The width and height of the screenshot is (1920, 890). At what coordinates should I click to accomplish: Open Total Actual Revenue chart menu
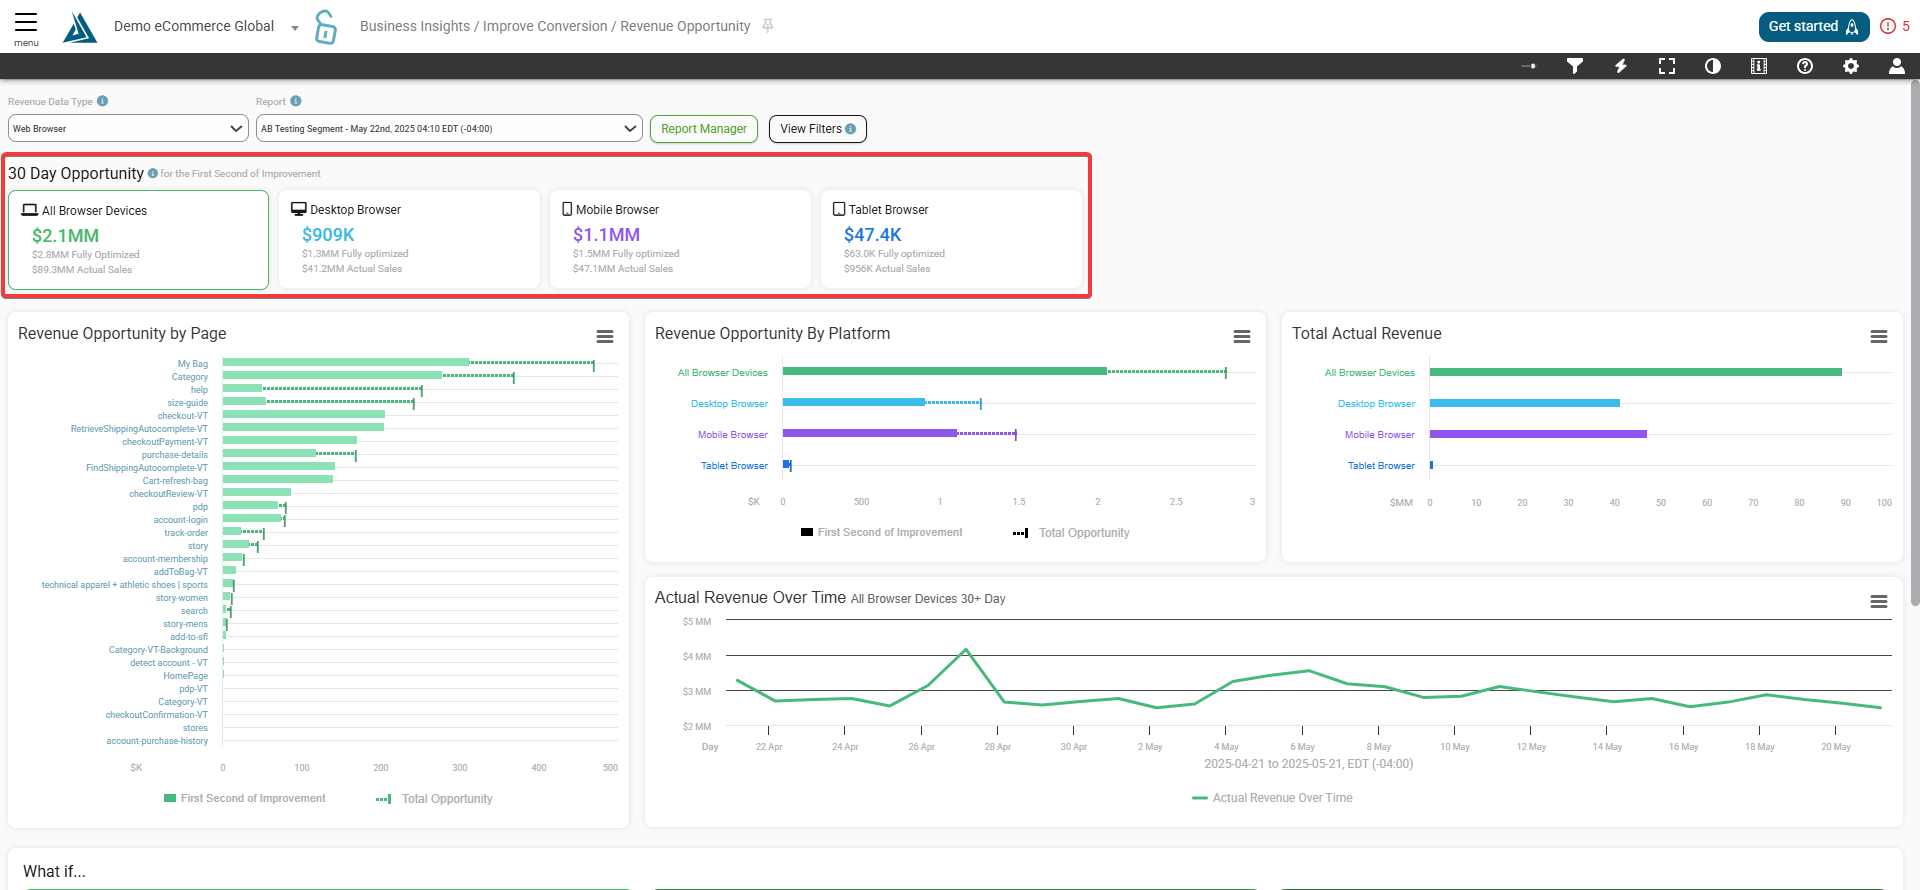[x=1879, y=337]
